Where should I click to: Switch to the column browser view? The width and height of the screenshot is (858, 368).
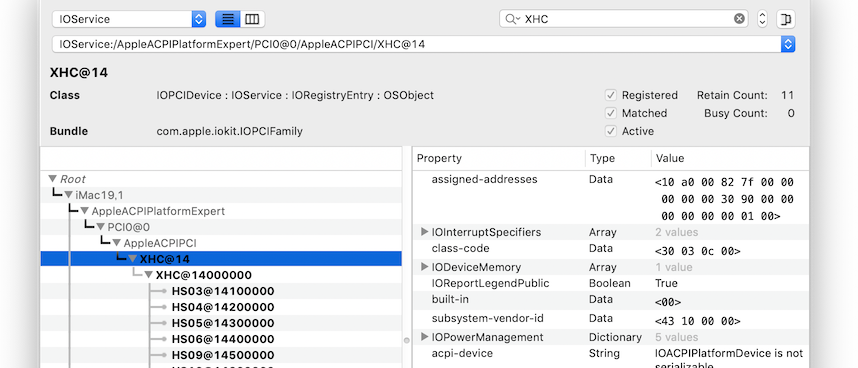[252, 19]
